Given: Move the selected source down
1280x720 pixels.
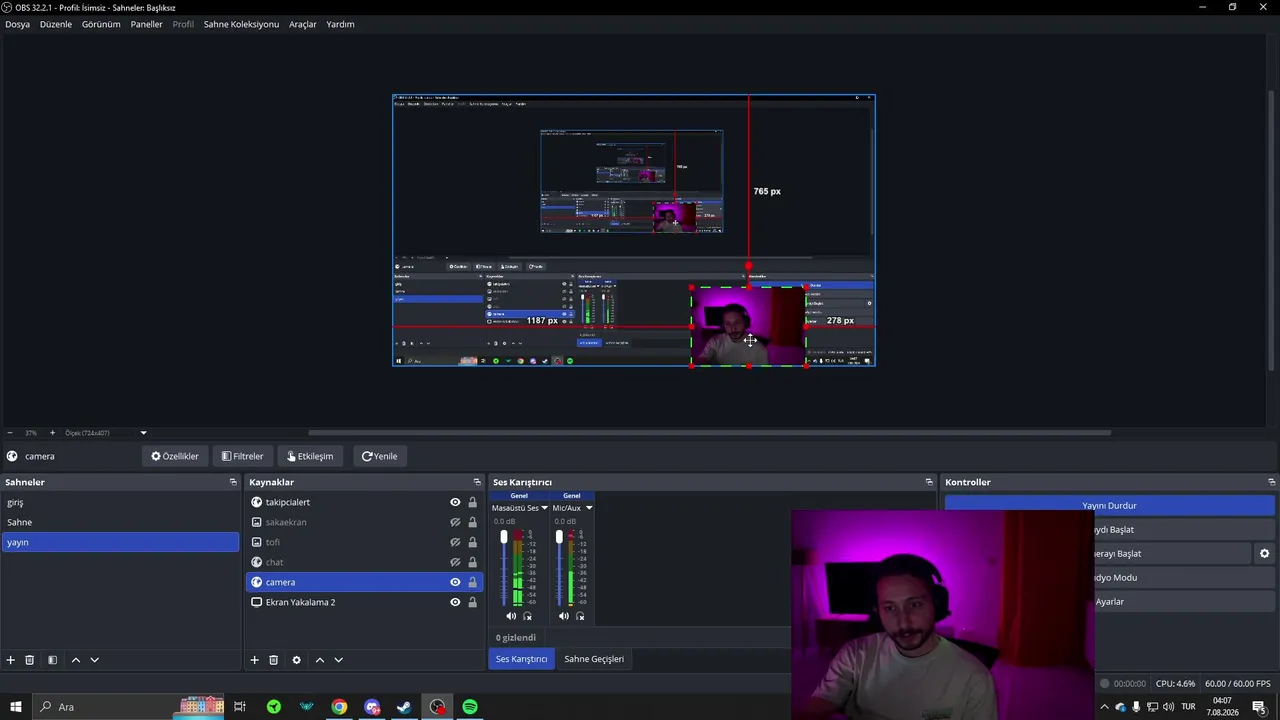Looking at the screenshot, I should (x=338, y=660).
